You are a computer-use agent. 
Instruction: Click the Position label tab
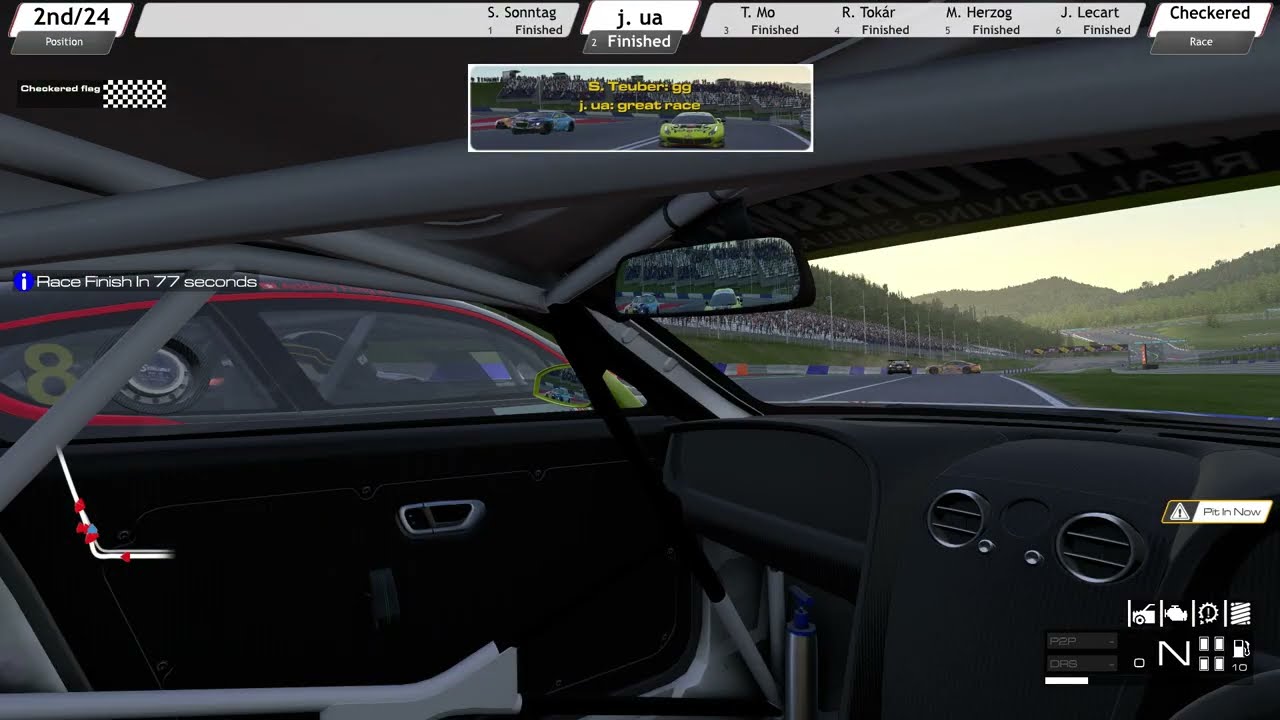tap(64, 42)
